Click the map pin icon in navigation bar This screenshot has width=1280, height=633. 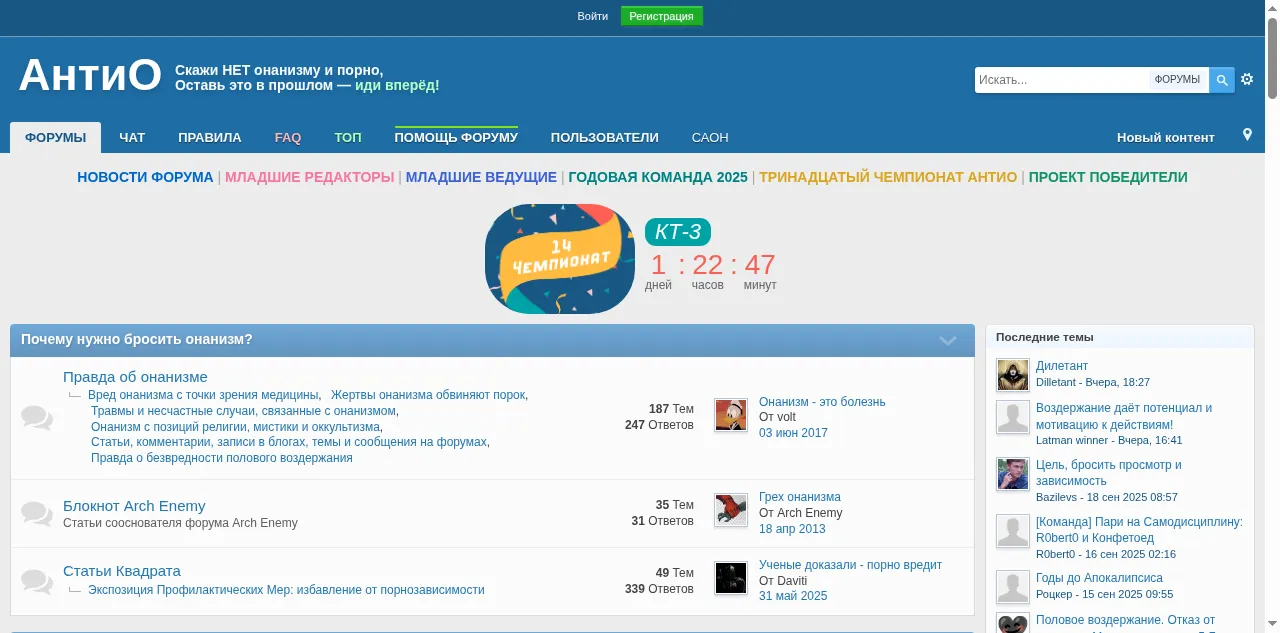point(1247,135)
